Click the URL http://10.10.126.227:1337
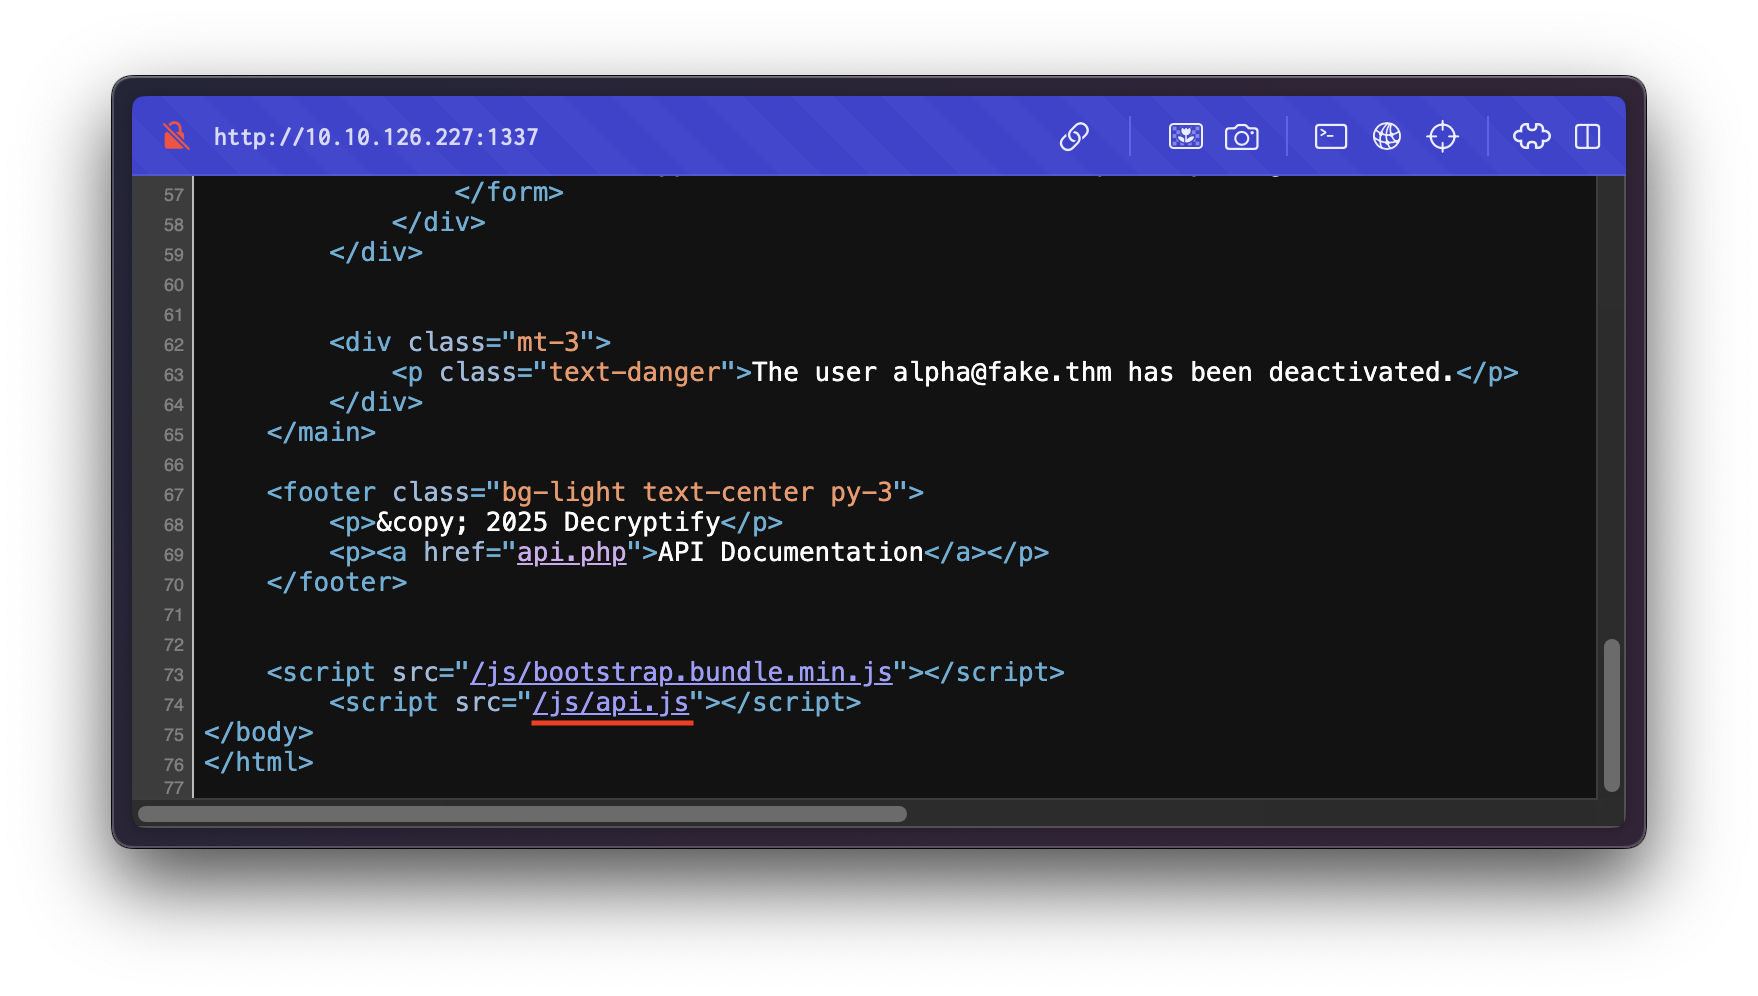1758x996 pixels. pyautogui.click(x=376, y=137)
